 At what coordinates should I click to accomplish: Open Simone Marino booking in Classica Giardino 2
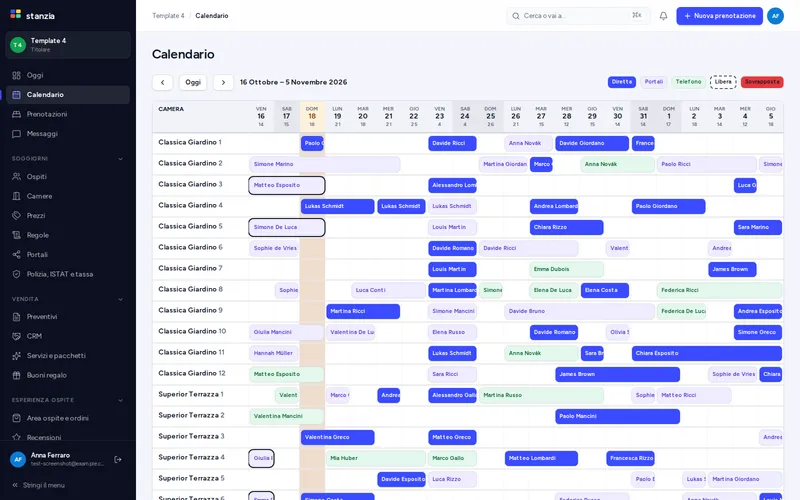324,164
